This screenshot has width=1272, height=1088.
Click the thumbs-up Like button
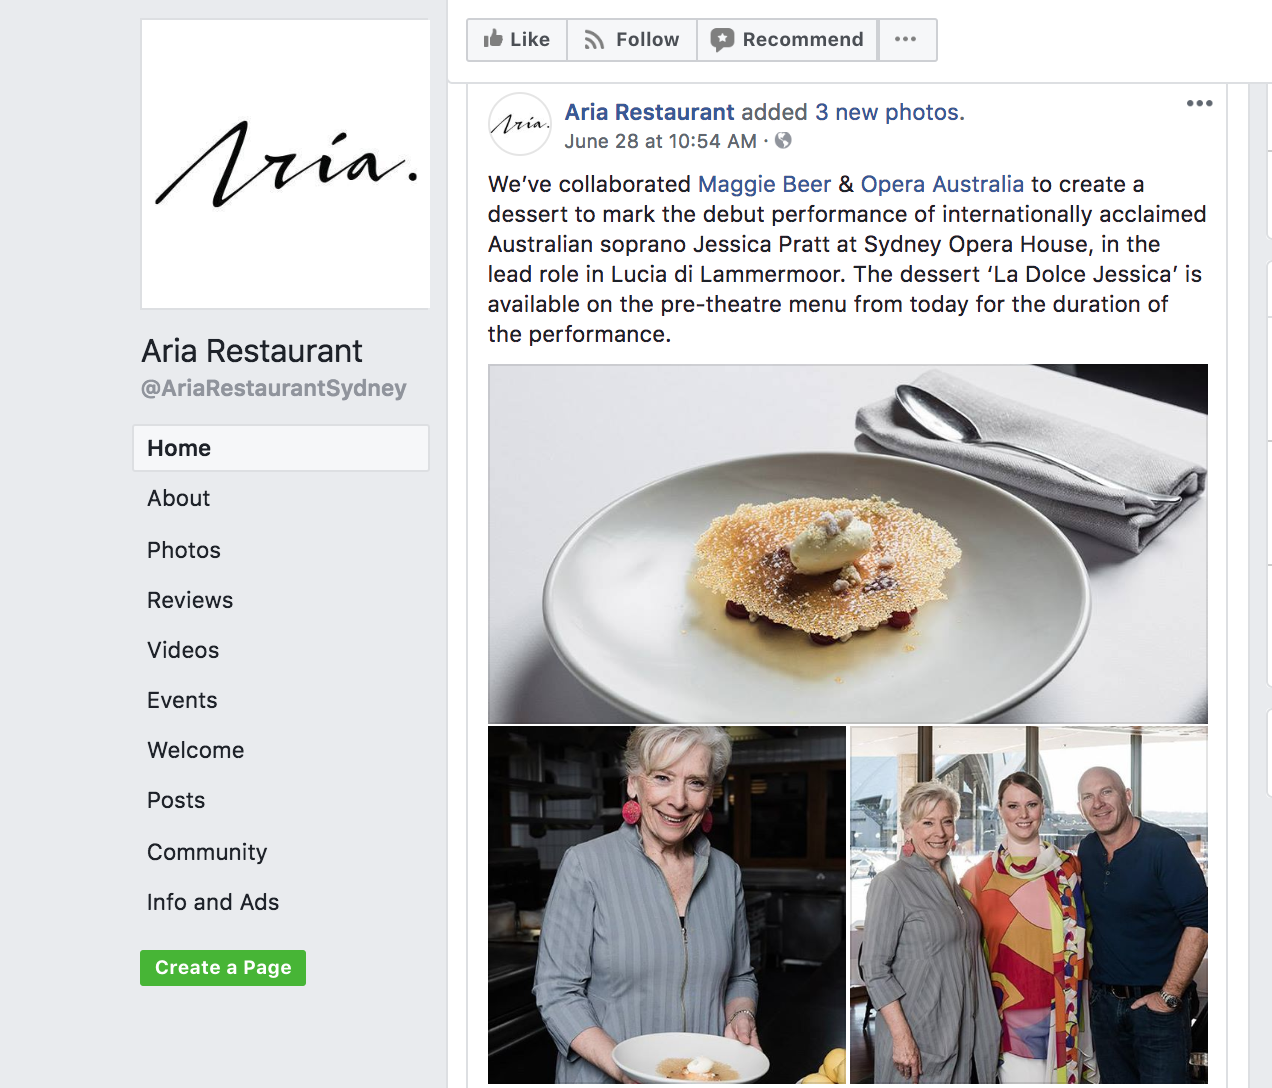[517, 40]
